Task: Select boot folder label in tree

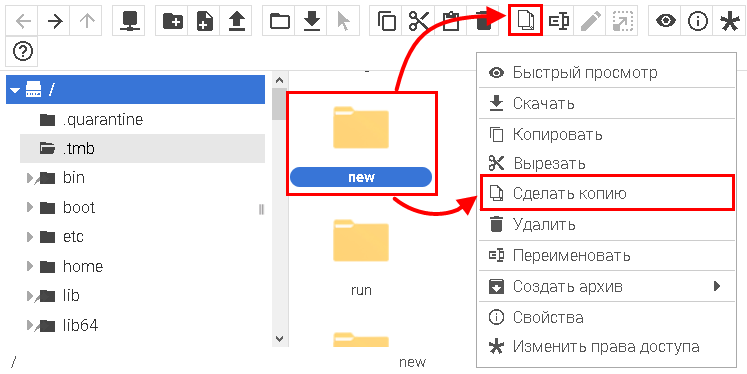Action: [79, 208]
